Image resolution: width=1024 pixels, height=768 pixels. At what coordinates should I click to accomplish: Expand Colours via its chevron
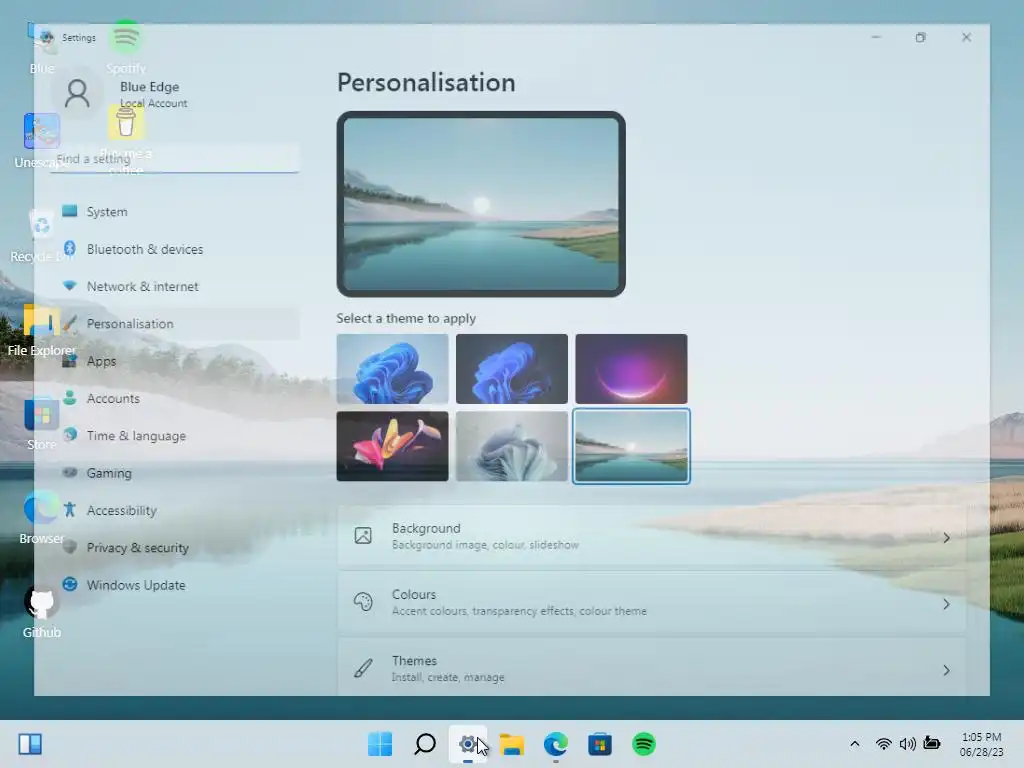click(x=946, y=604)
